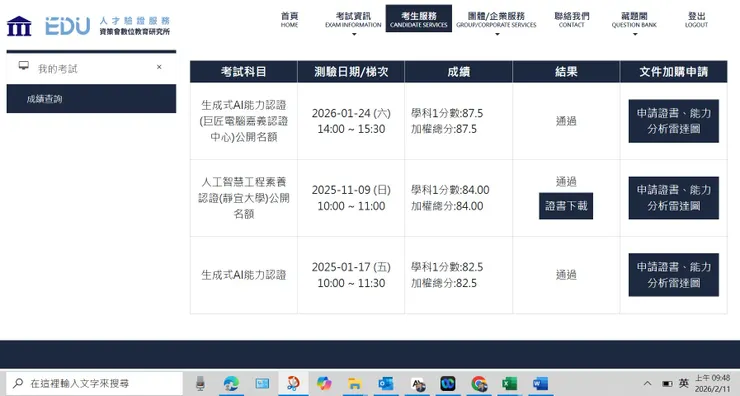Open the Snipping Tool icon in the taskbar
The height and width of the screenshot is (396, 740).
[x=293, y=383]
